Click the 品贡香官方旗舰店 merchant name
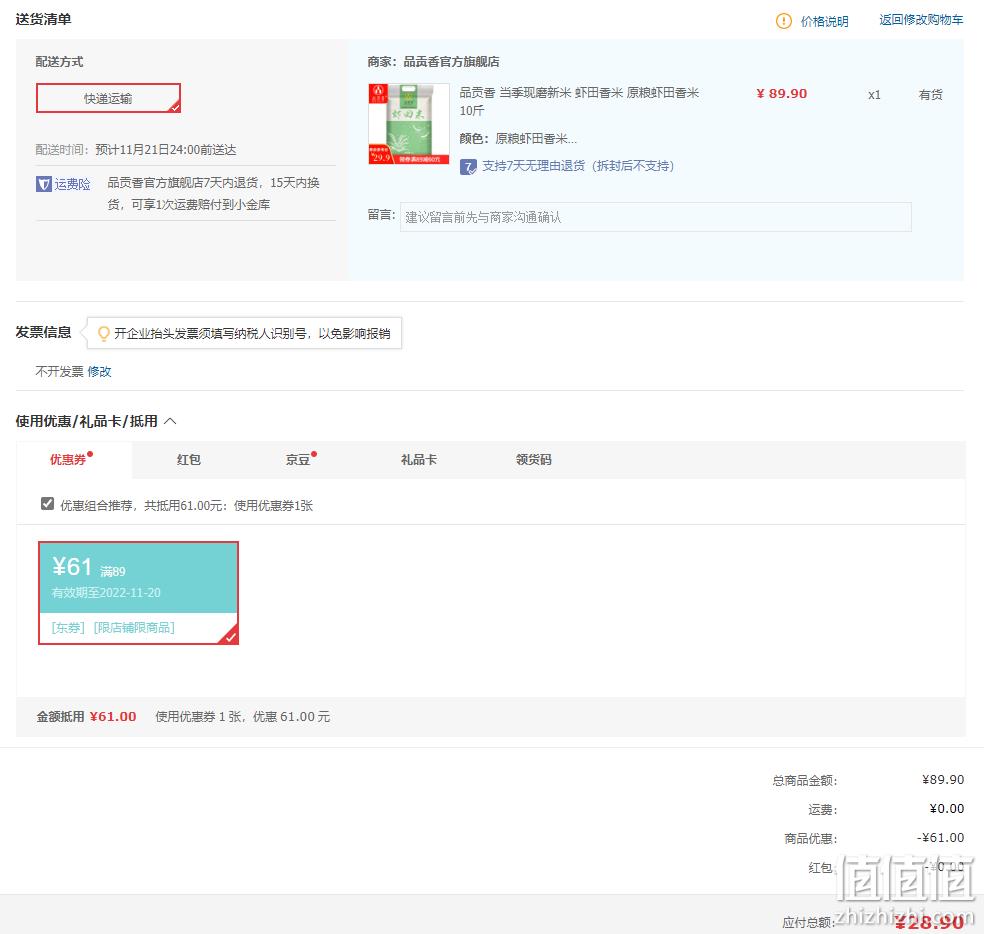The width and height of the screenshot is (984, 934). click(451, 62)
